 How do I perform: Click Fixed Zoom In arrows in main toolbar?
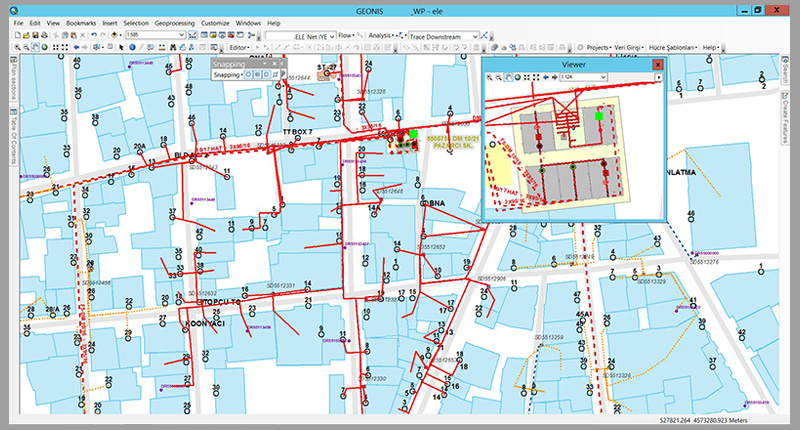coord(55,47)
